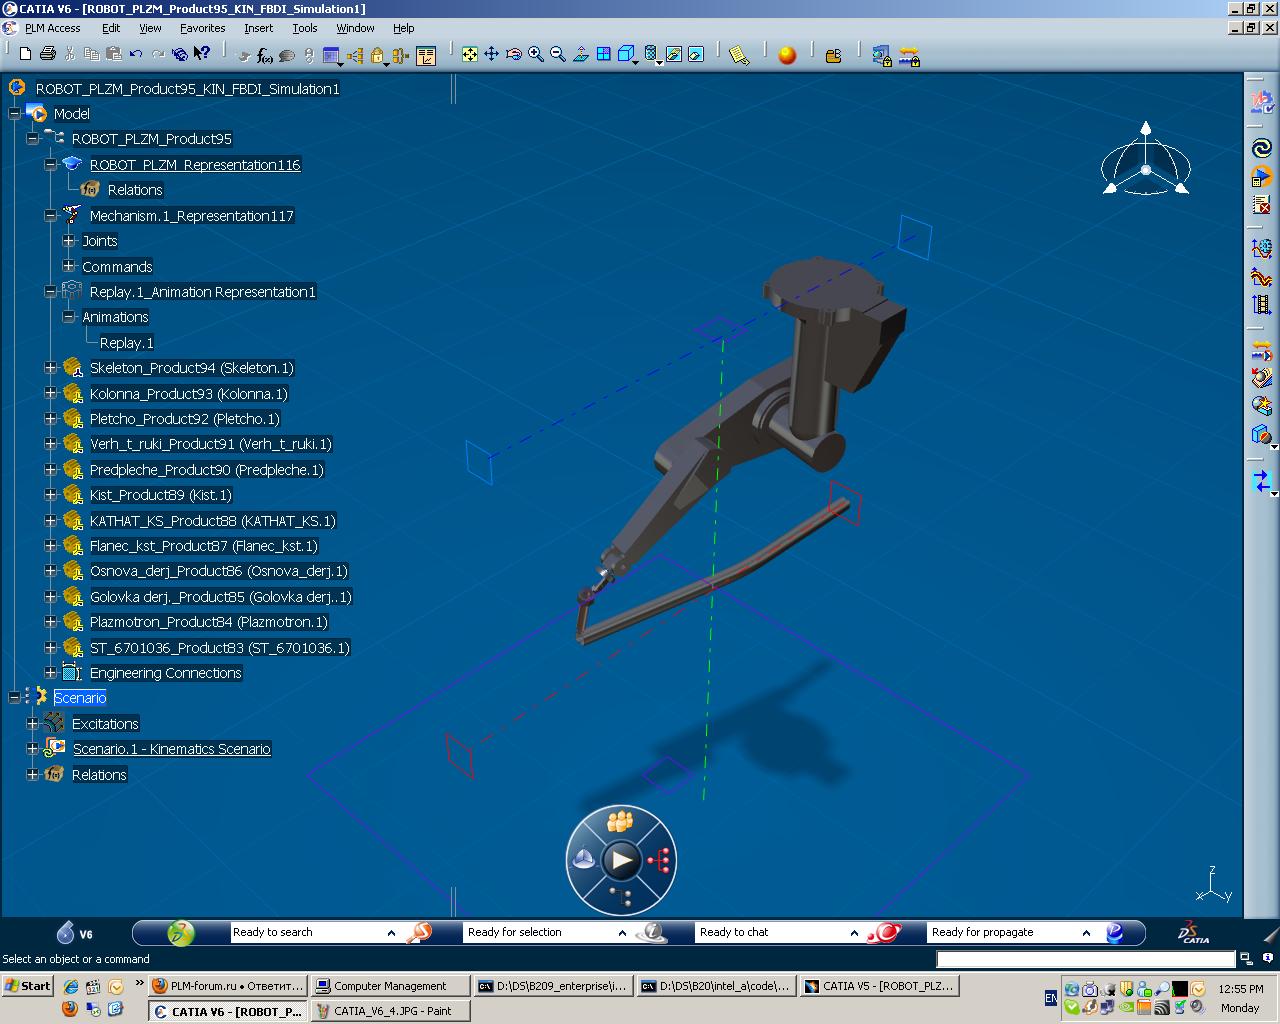Image resolution: width=1280 pixels, height=1024 pixels.
Task: Click the locked double-arrow toolbar icon
Action: click(909, 56)
